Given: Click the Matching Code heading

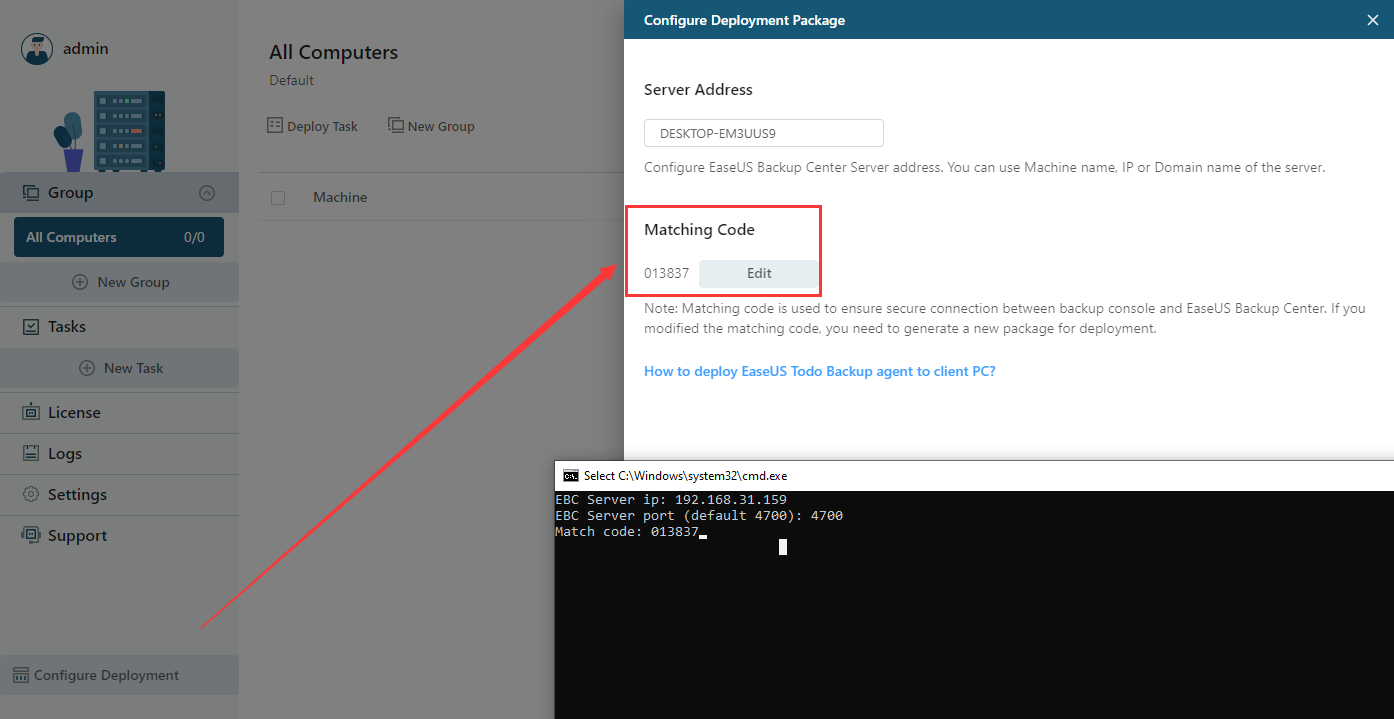Looking at the screenshot, I should pyautogui.click(x=699, y=230).
